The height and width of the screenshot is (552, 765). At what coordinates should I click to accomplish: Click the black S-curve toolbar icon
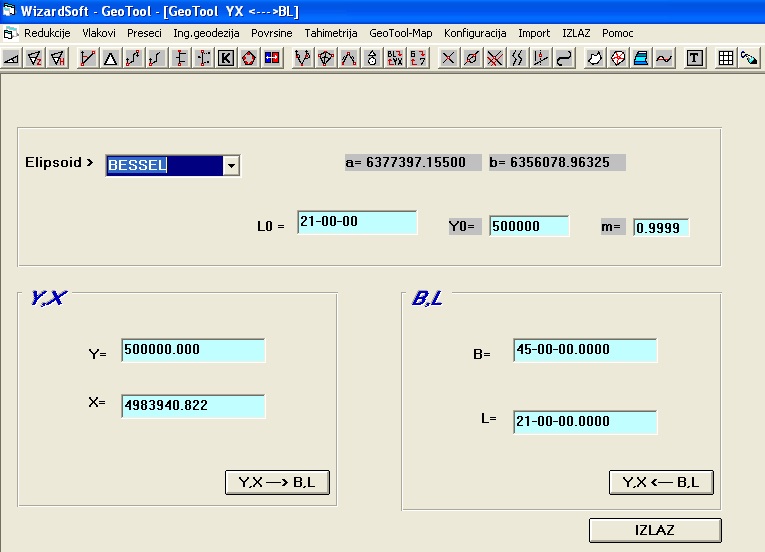point(564,59)
